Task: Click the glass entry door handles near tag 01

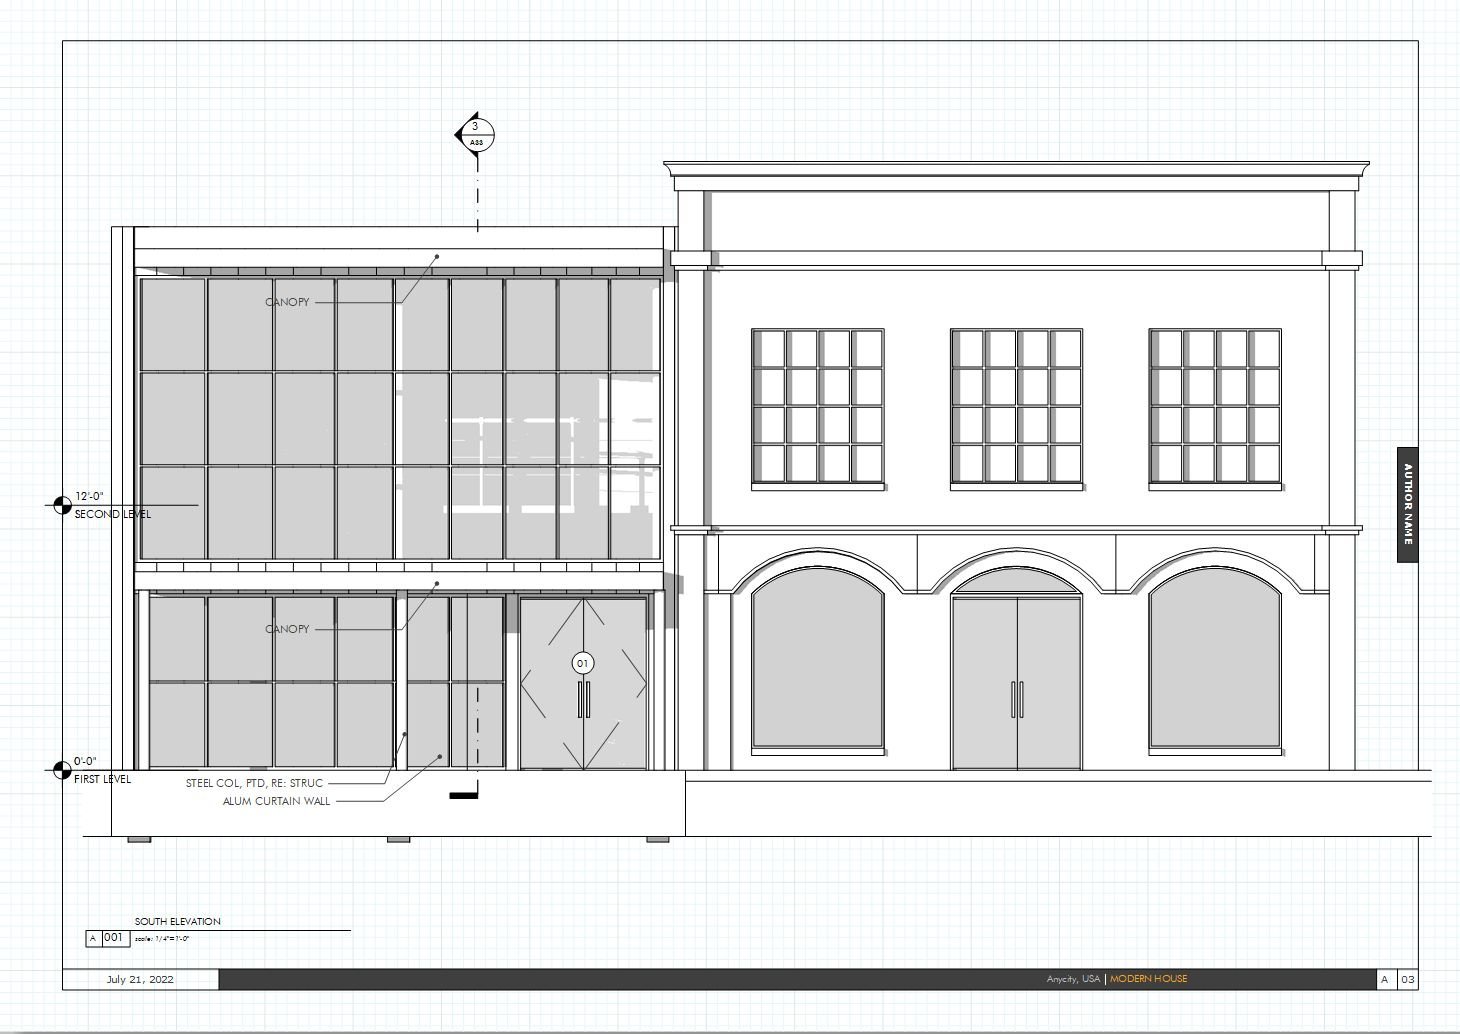Action: coord(582,699)
